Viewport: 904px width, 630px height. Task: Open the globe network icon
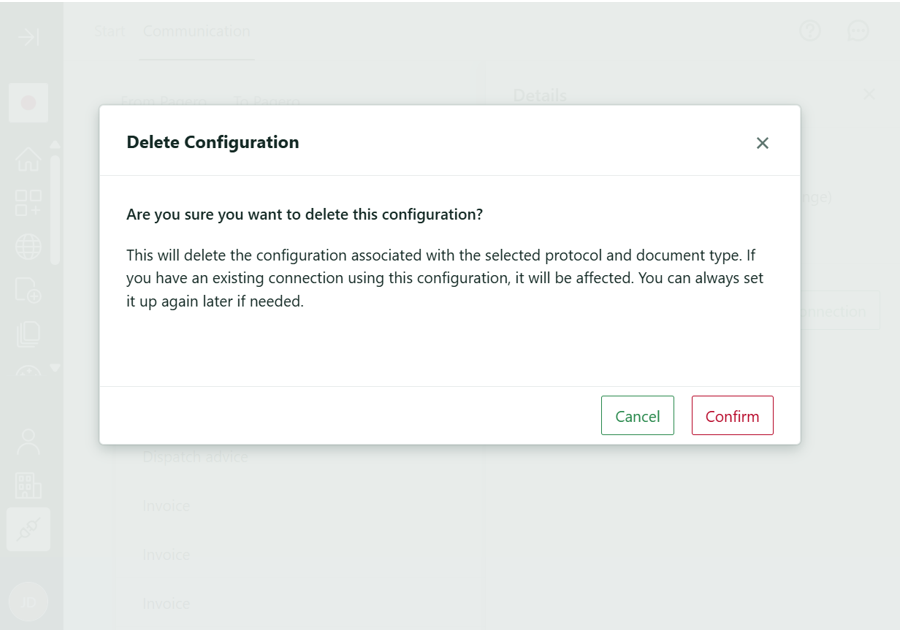click(29, 246)
